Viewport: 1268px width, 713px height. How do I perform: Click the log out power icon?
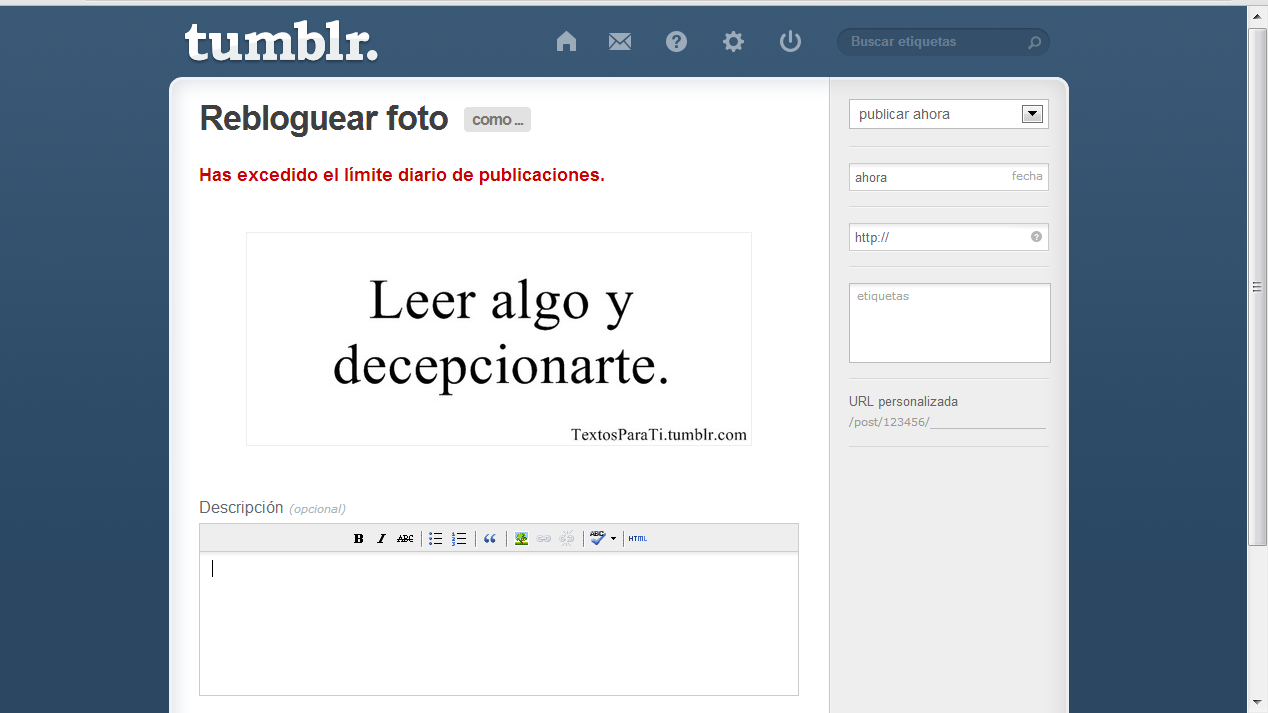791,41
